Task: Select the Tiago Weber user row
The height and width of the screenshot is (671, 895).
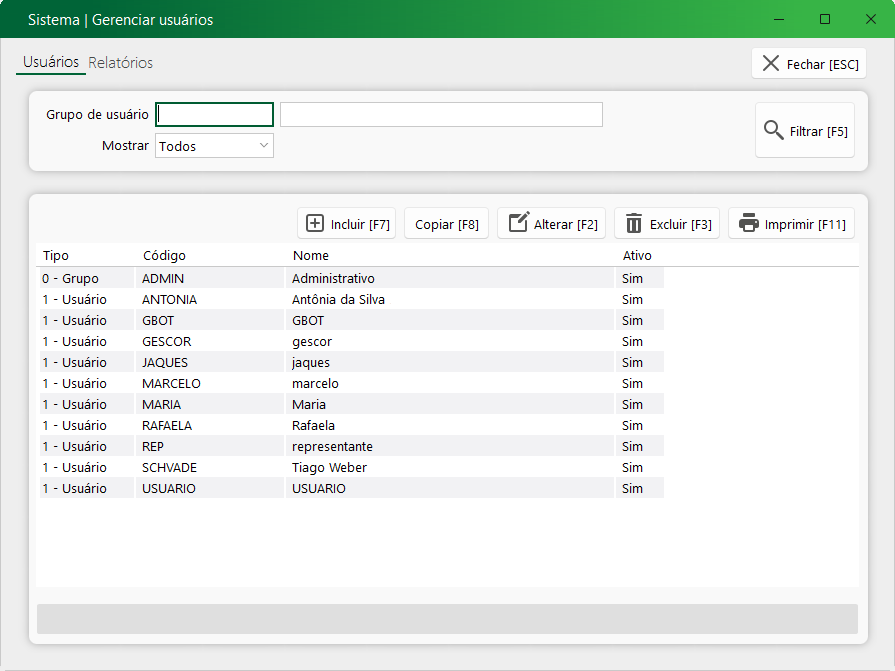Action: (329, 467)
